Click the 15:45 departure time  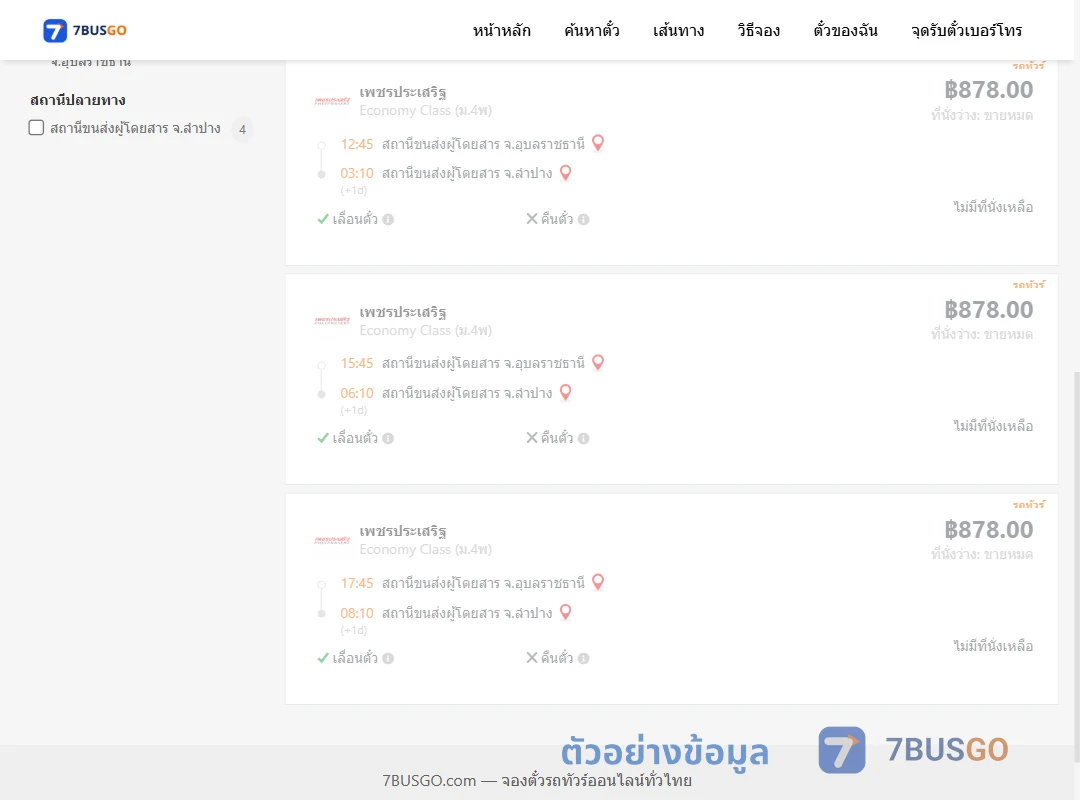pyautogui.click(x=357, y=364)
